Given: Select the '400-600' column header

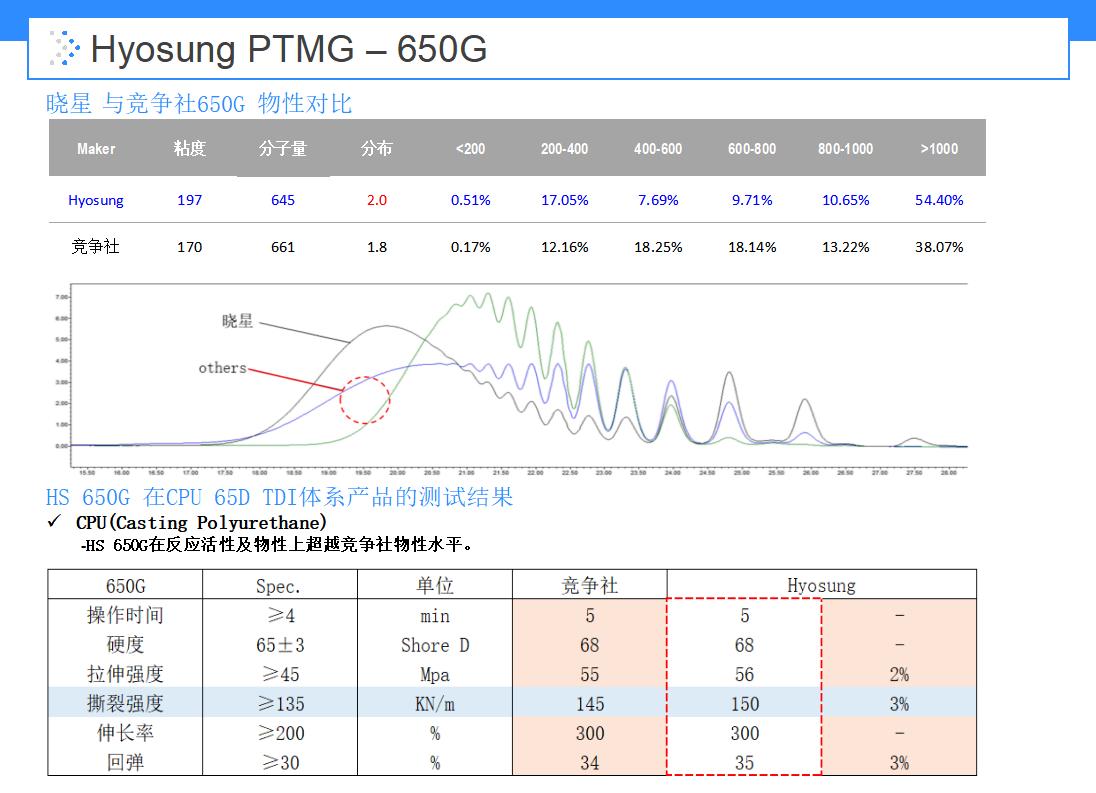Looking at the screenshot, I should coord(658,149).
